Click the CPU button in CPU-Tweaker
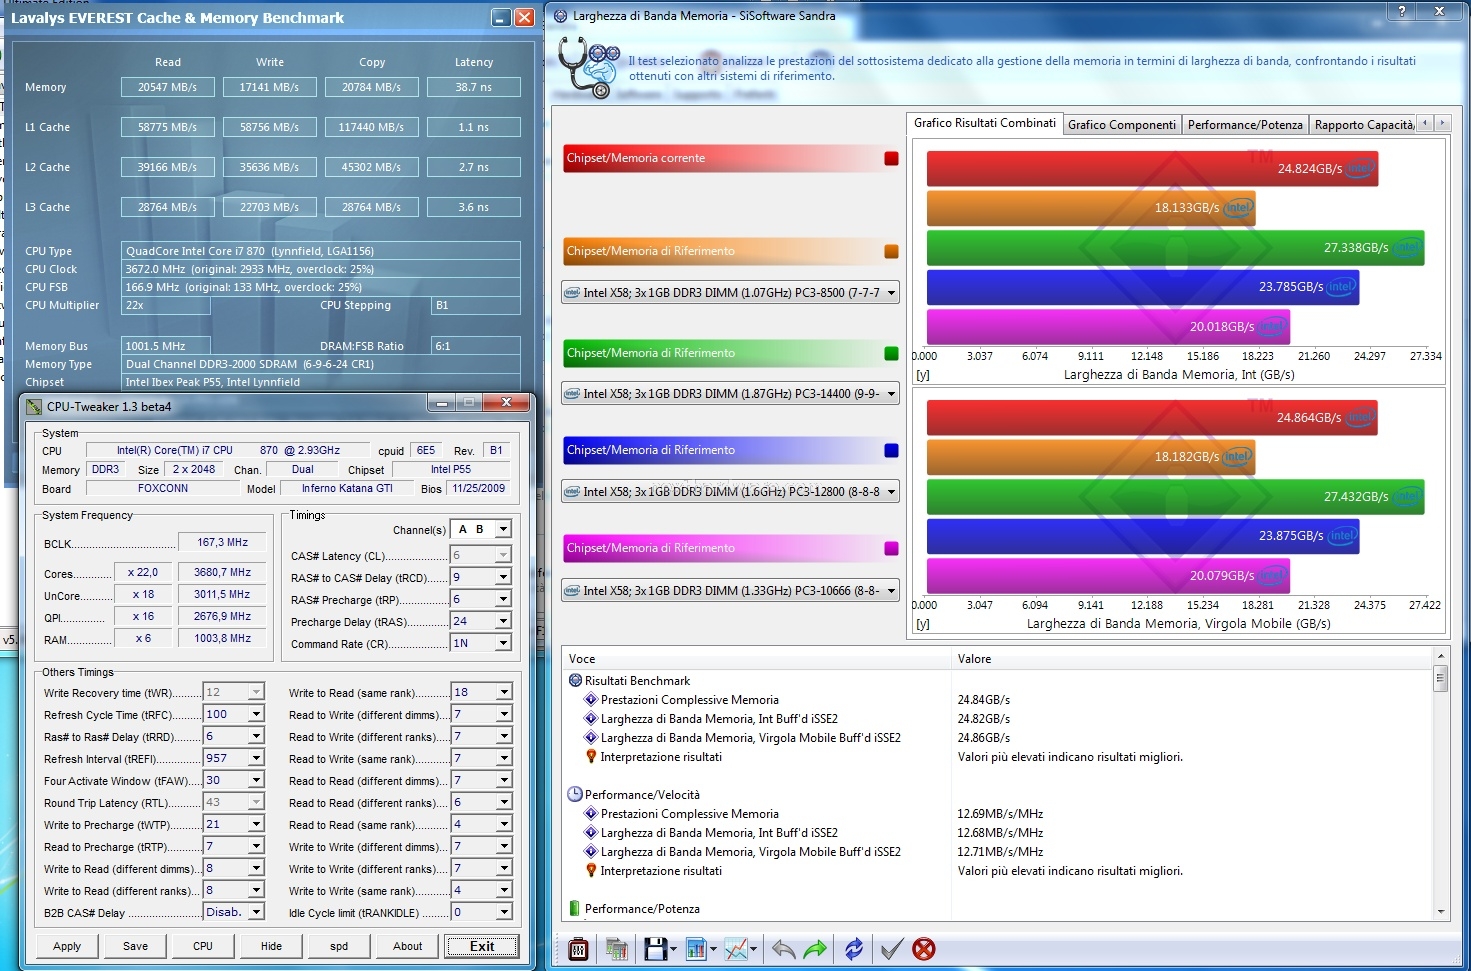 [x=203, y=946]
